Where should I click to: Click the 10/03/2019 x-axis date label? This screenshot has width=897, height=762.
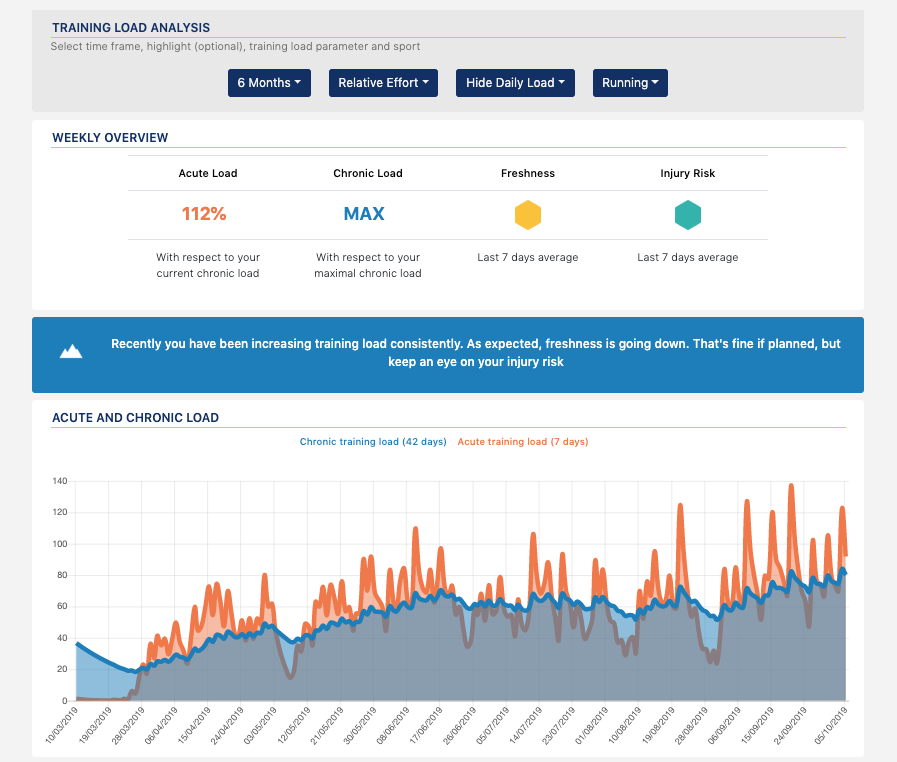coord(62,725)
